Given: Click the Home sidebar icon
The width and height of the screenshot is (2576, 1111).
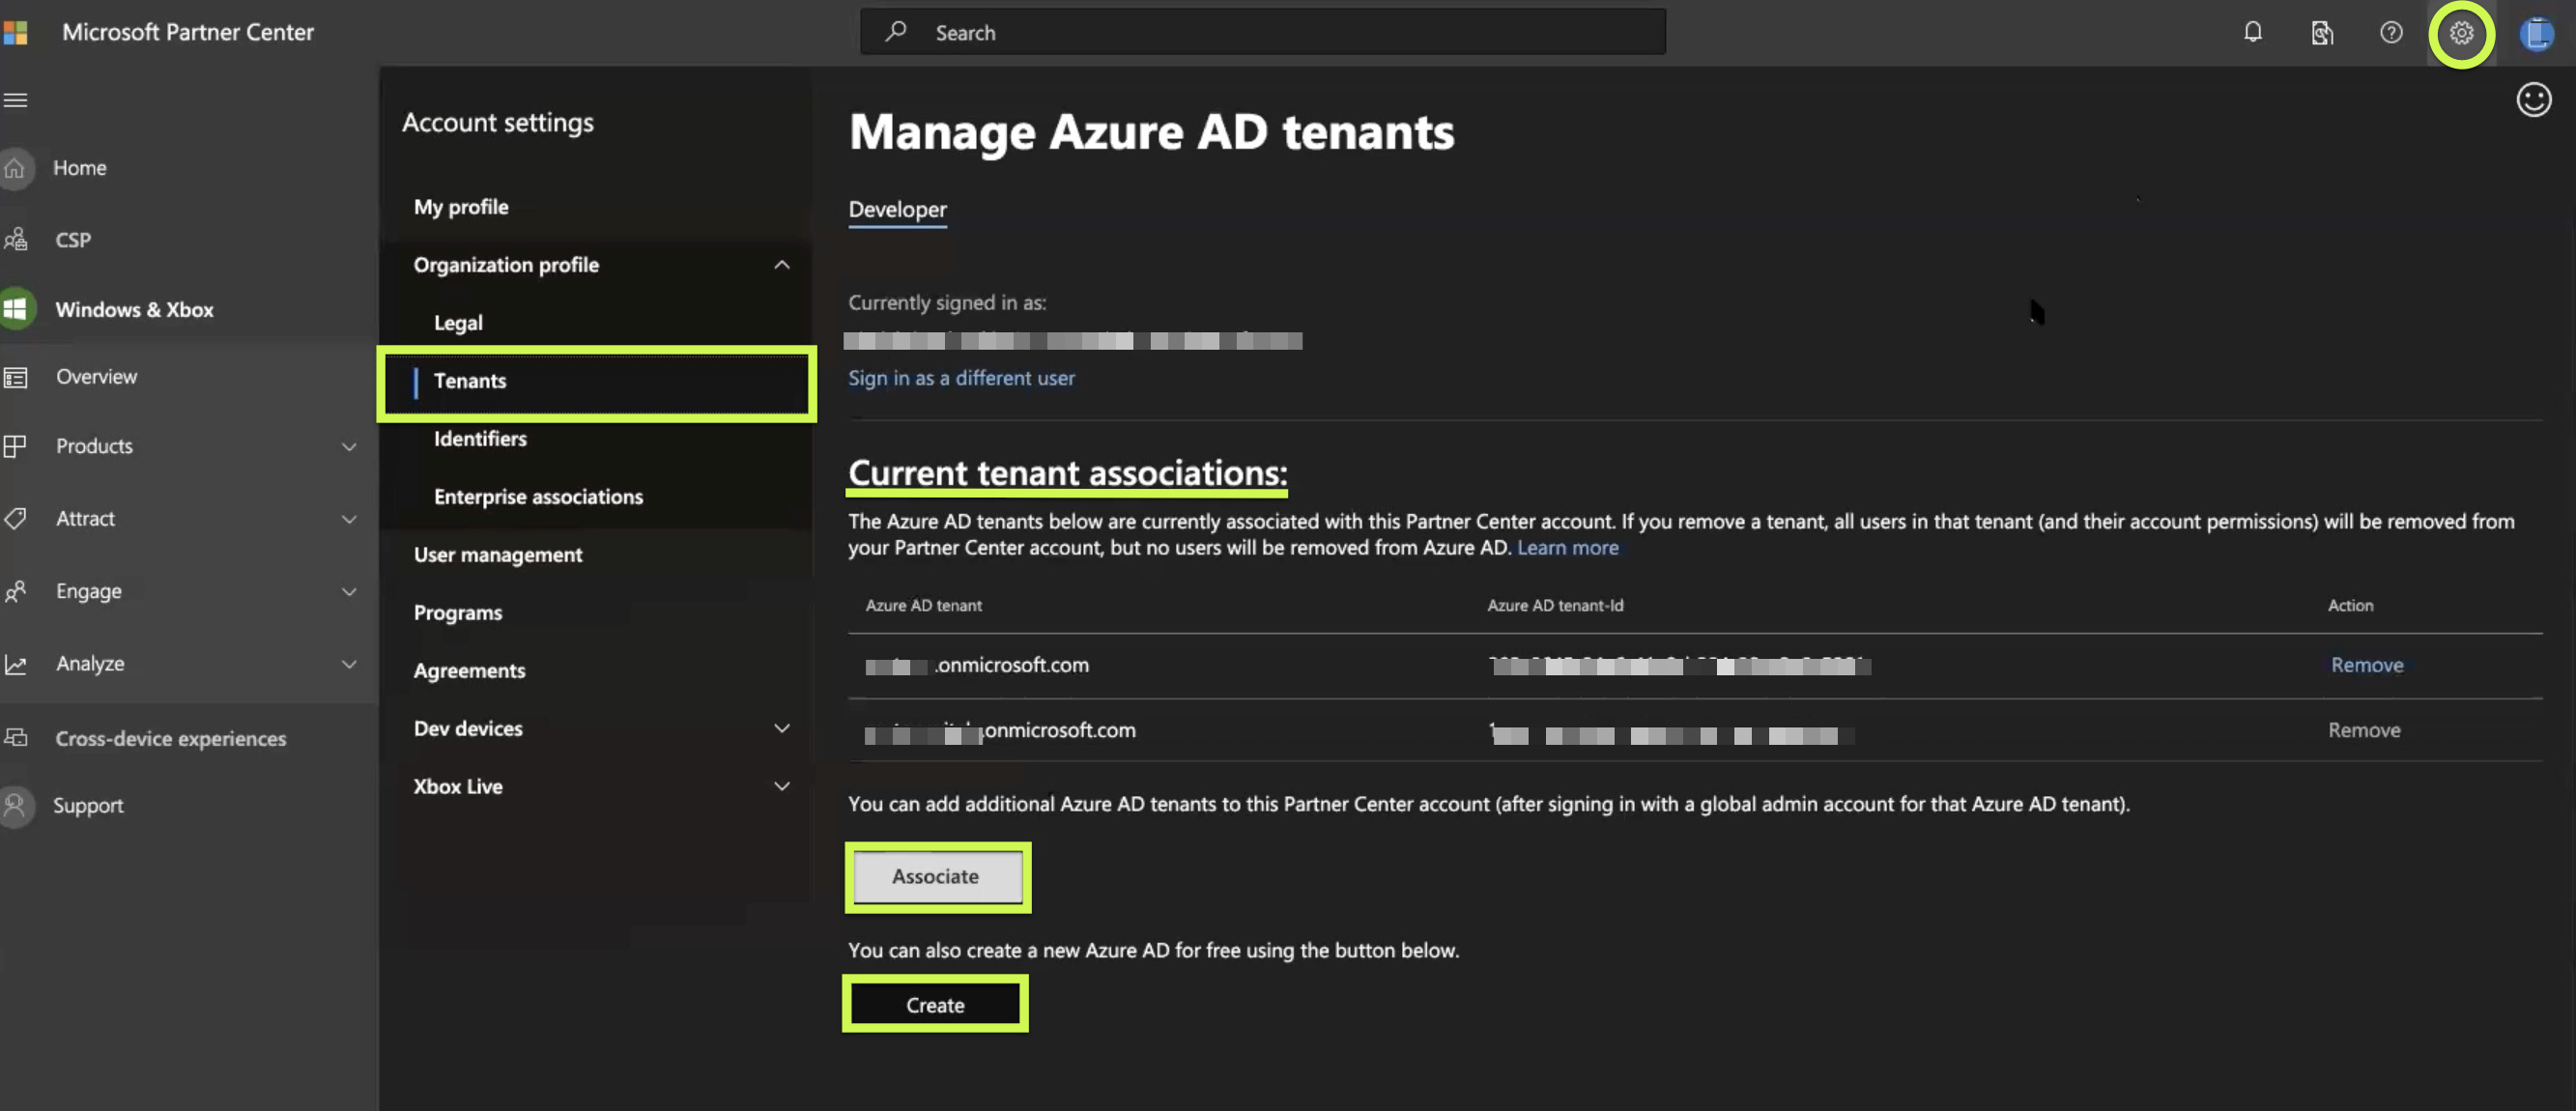Looking at the screenshot, I should click(15, 168).
